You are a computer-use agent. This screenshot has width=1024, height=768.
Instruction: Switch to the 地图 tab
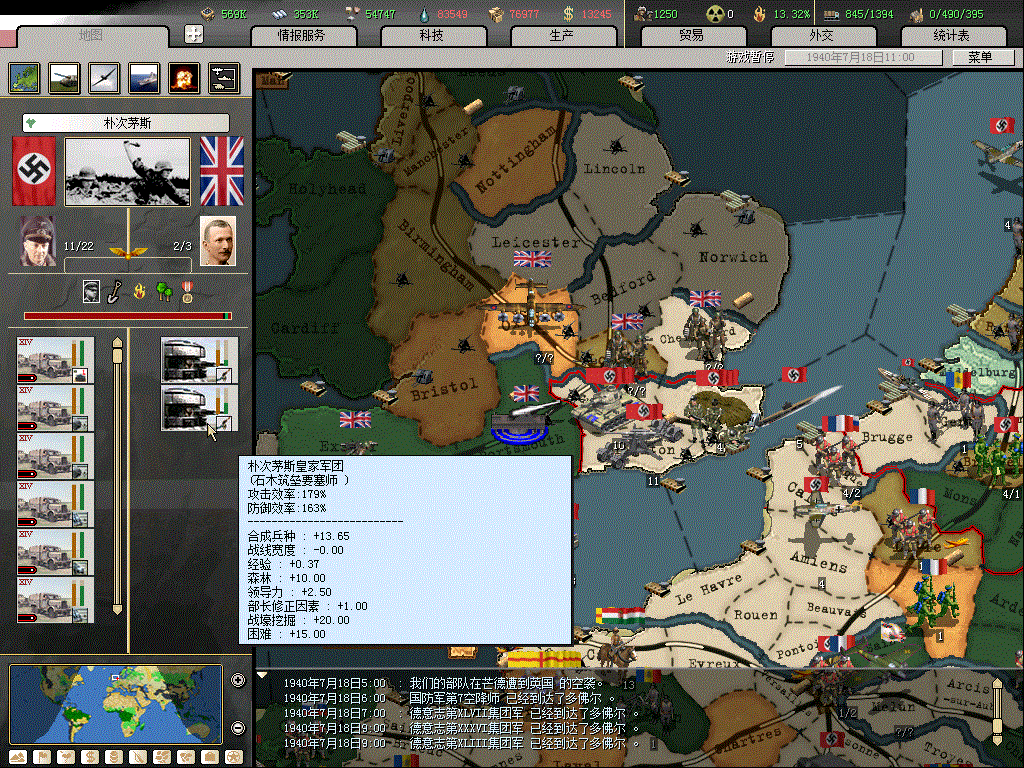91,35
